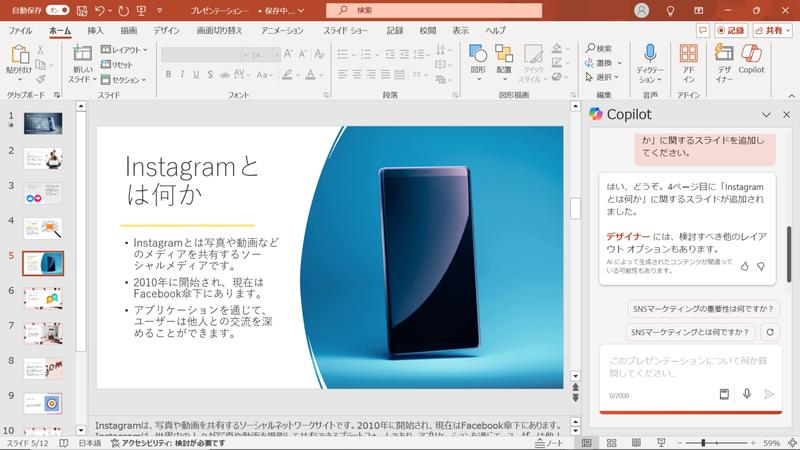Screen dimensions: 800x450
Task: Expand the Section (セクション) dropdown
Action: tap(127, 79)
